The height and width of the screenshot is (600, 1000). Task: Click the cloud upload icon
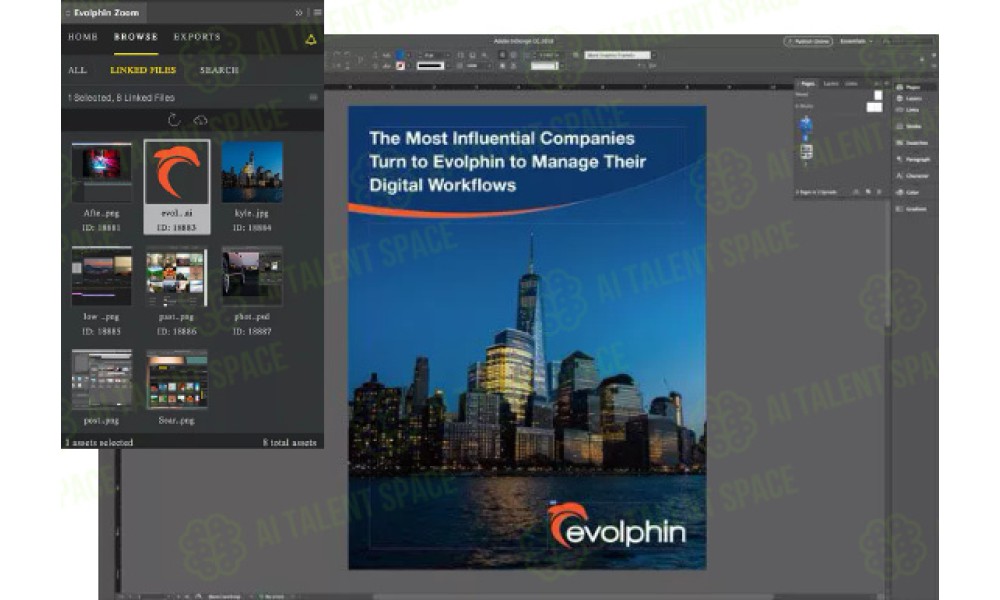coord(200,120)
